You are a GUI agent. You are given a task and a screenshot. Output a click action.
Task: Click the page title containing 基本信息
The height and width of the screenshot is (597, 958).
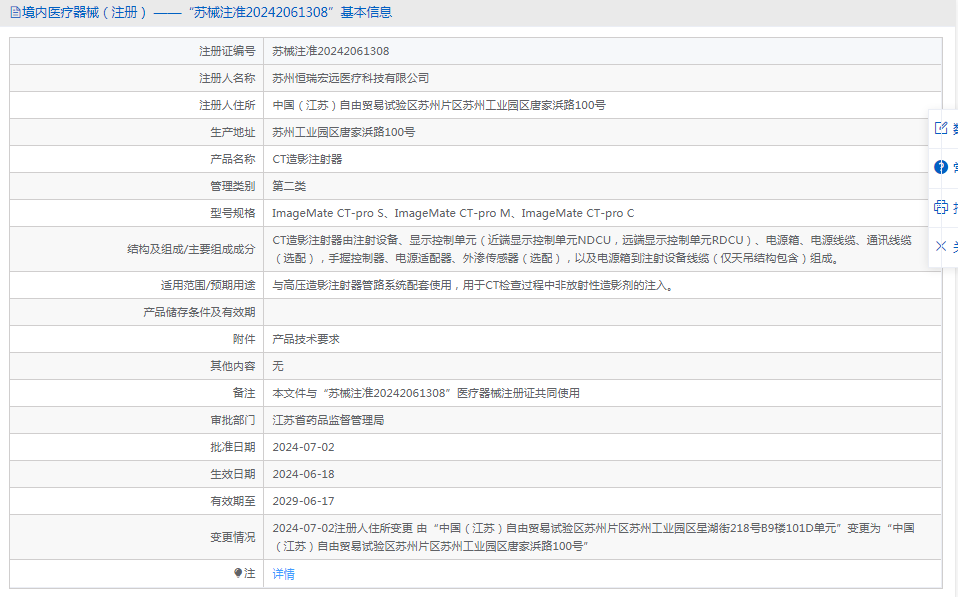point(207,12)
